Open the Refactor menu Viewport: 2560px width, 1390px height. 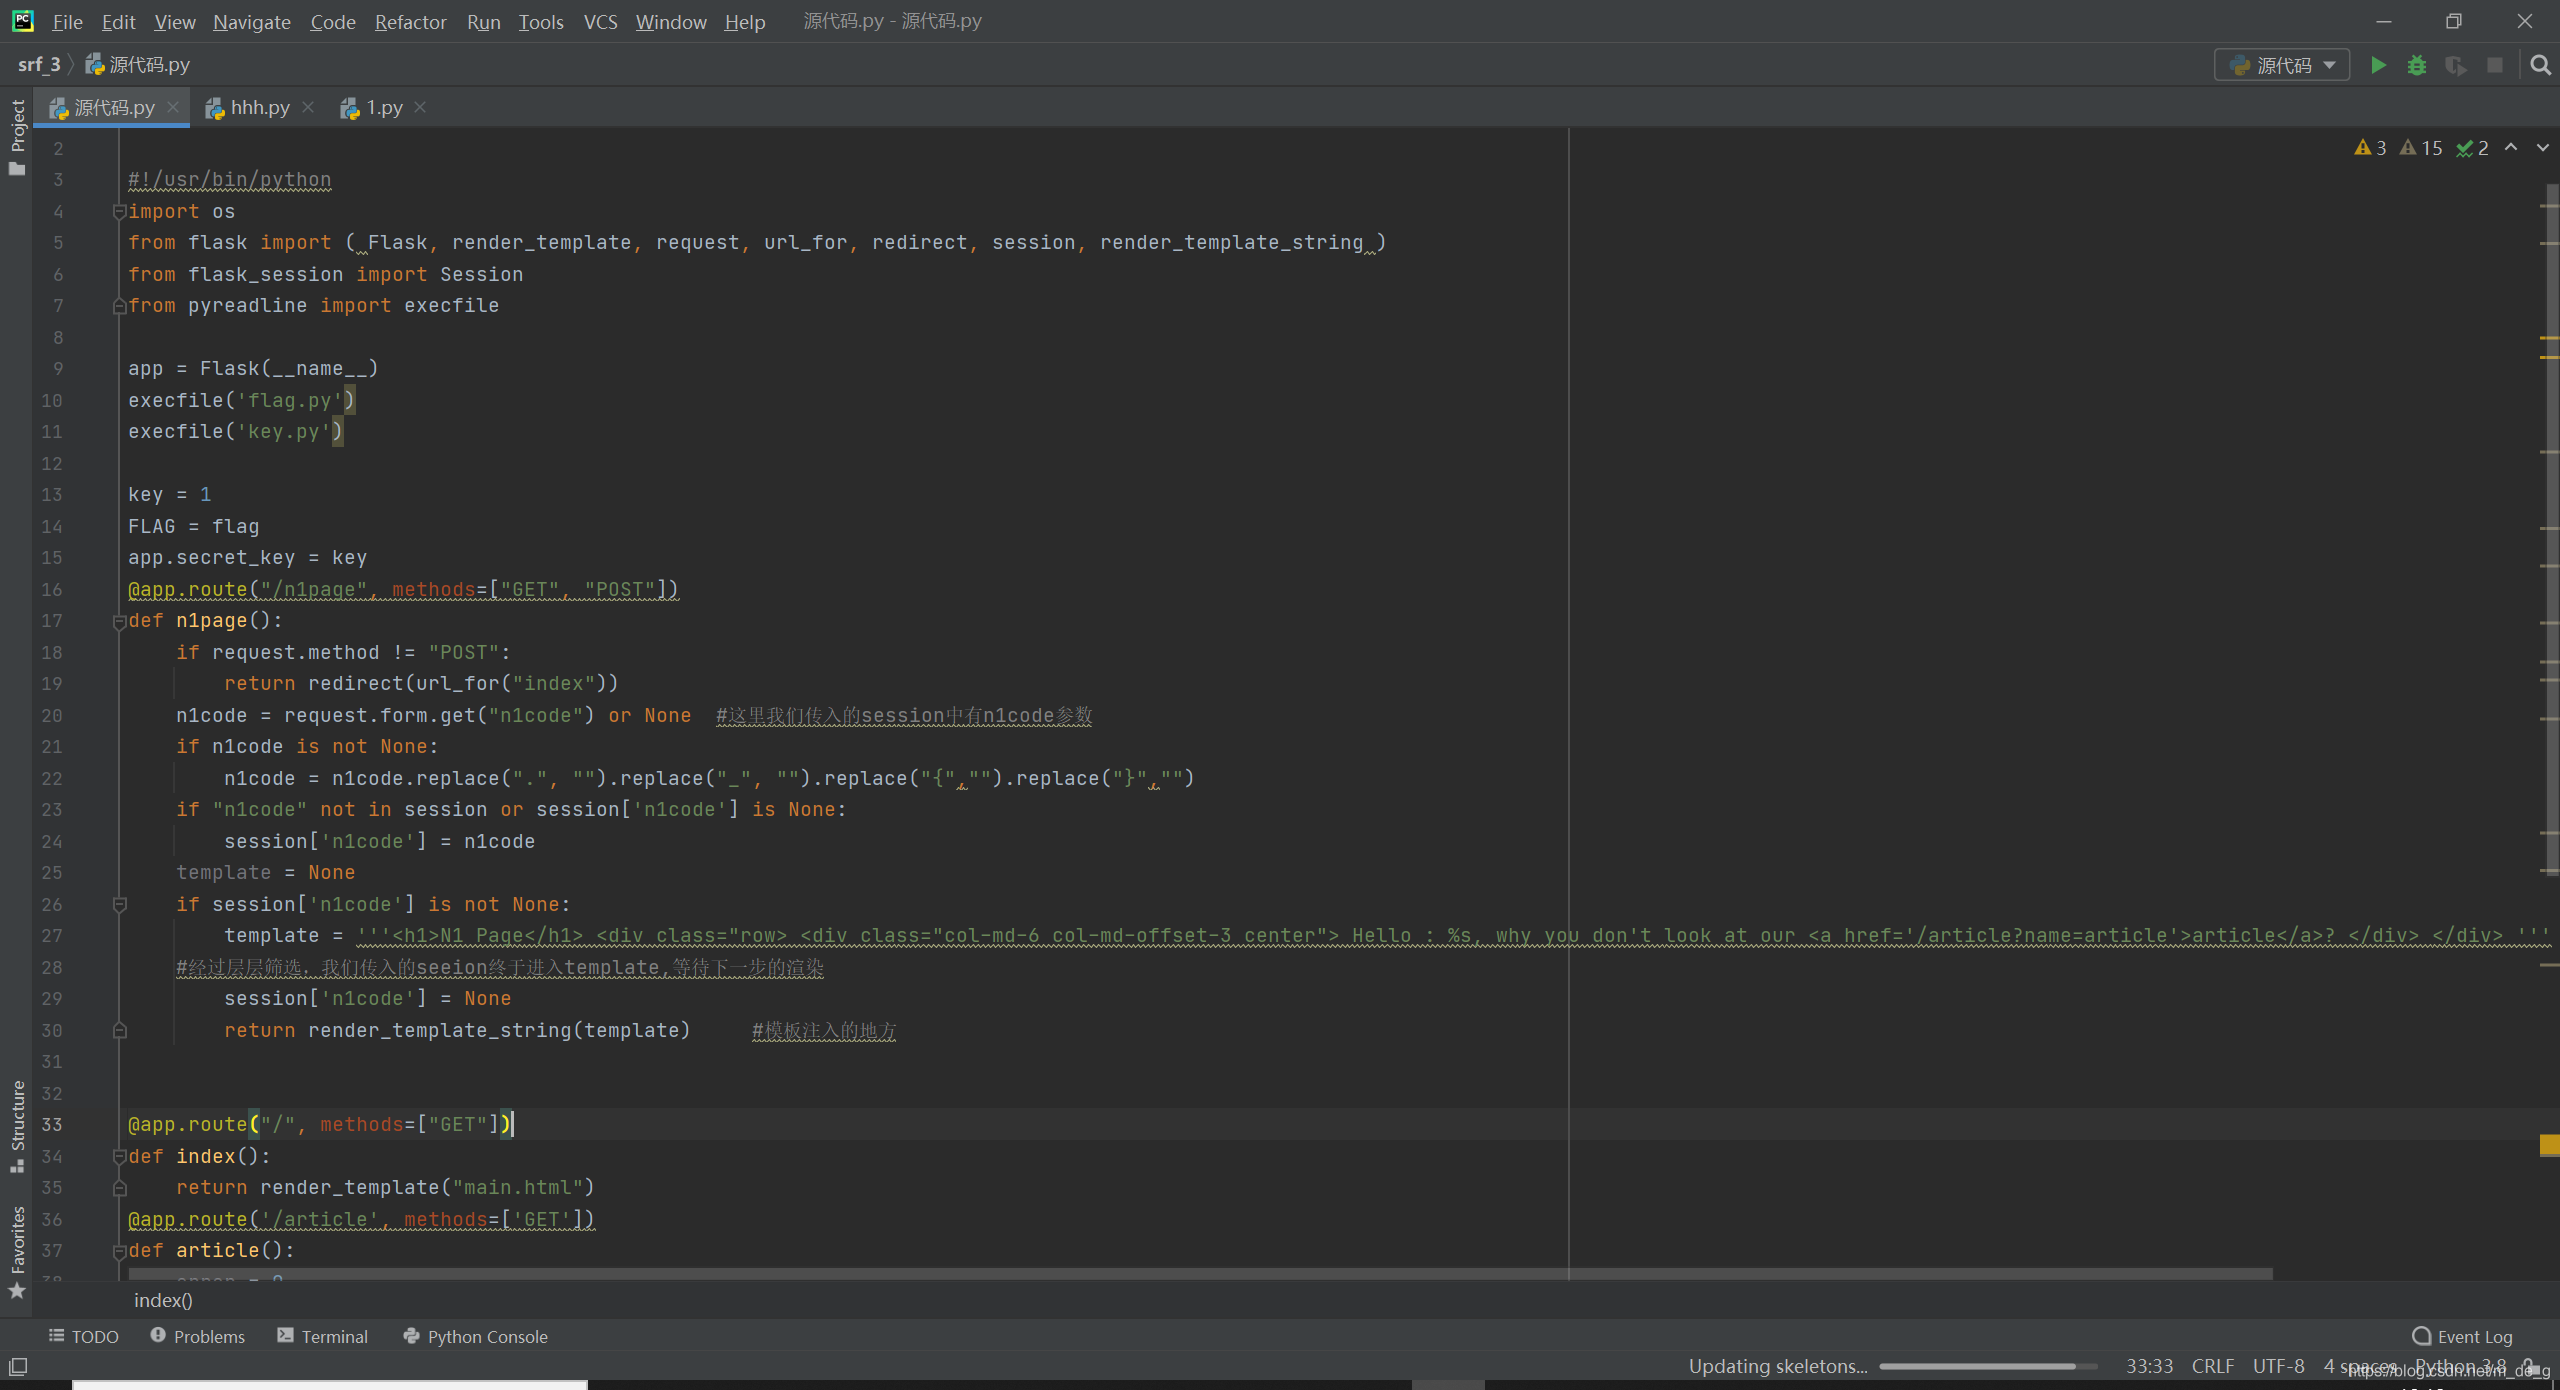click(x=411, y=21)
